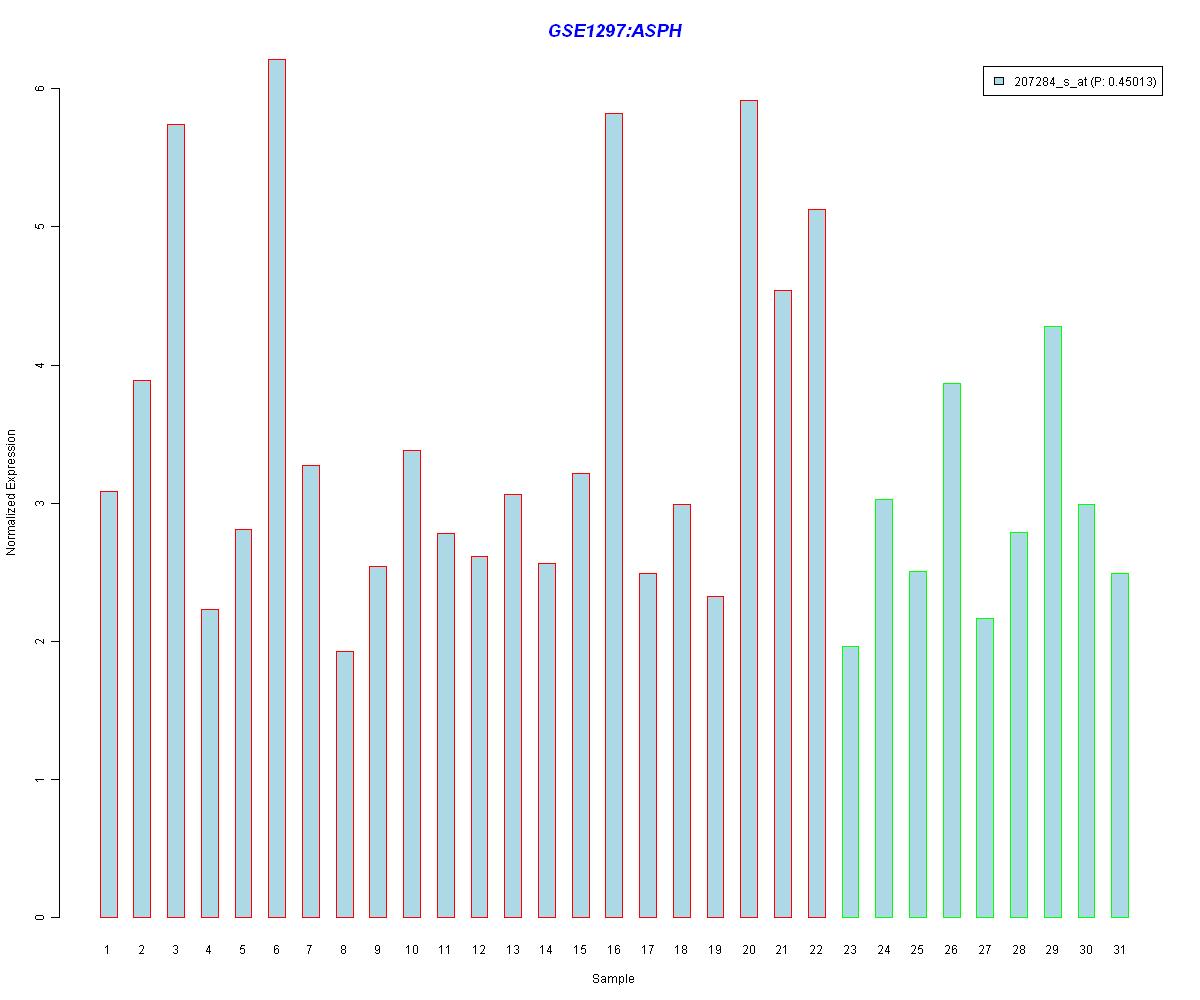
Task: Click x-axis label 16
Action: (614, 949)
